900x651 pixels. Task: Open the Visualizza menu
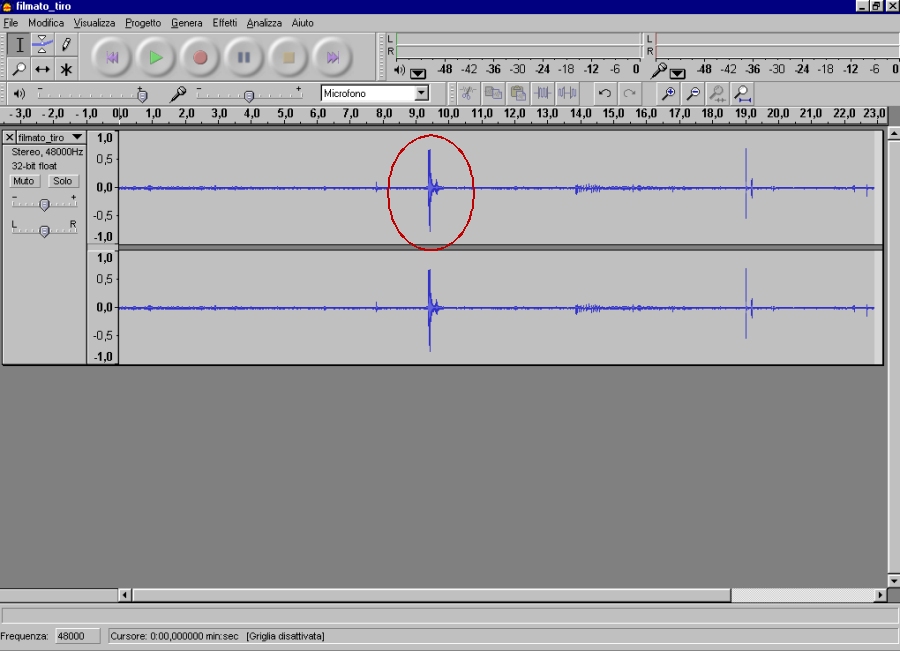(94, 23)
